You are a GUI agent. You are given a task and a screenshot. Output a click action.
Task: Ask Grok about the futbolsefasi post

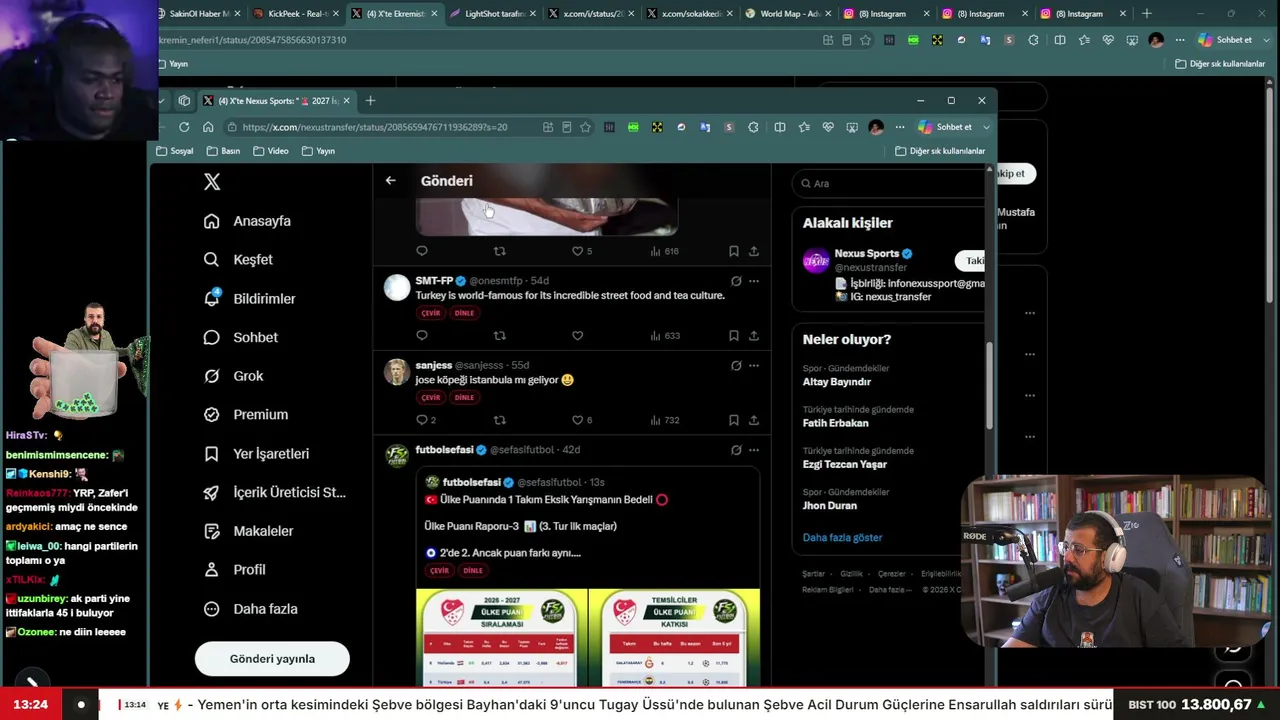click(x=736, y=450)
